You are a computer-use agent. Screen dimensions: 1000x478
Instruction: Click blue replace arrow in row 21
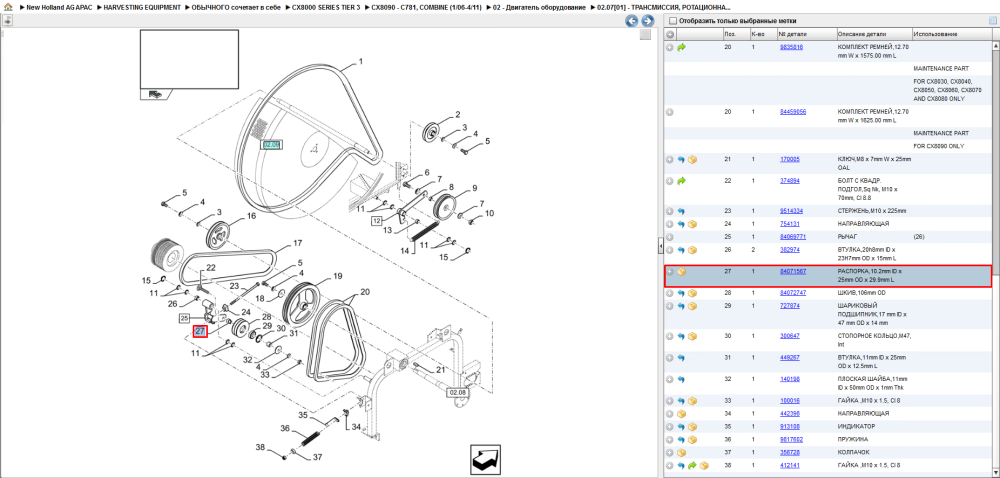pos(681,159)
